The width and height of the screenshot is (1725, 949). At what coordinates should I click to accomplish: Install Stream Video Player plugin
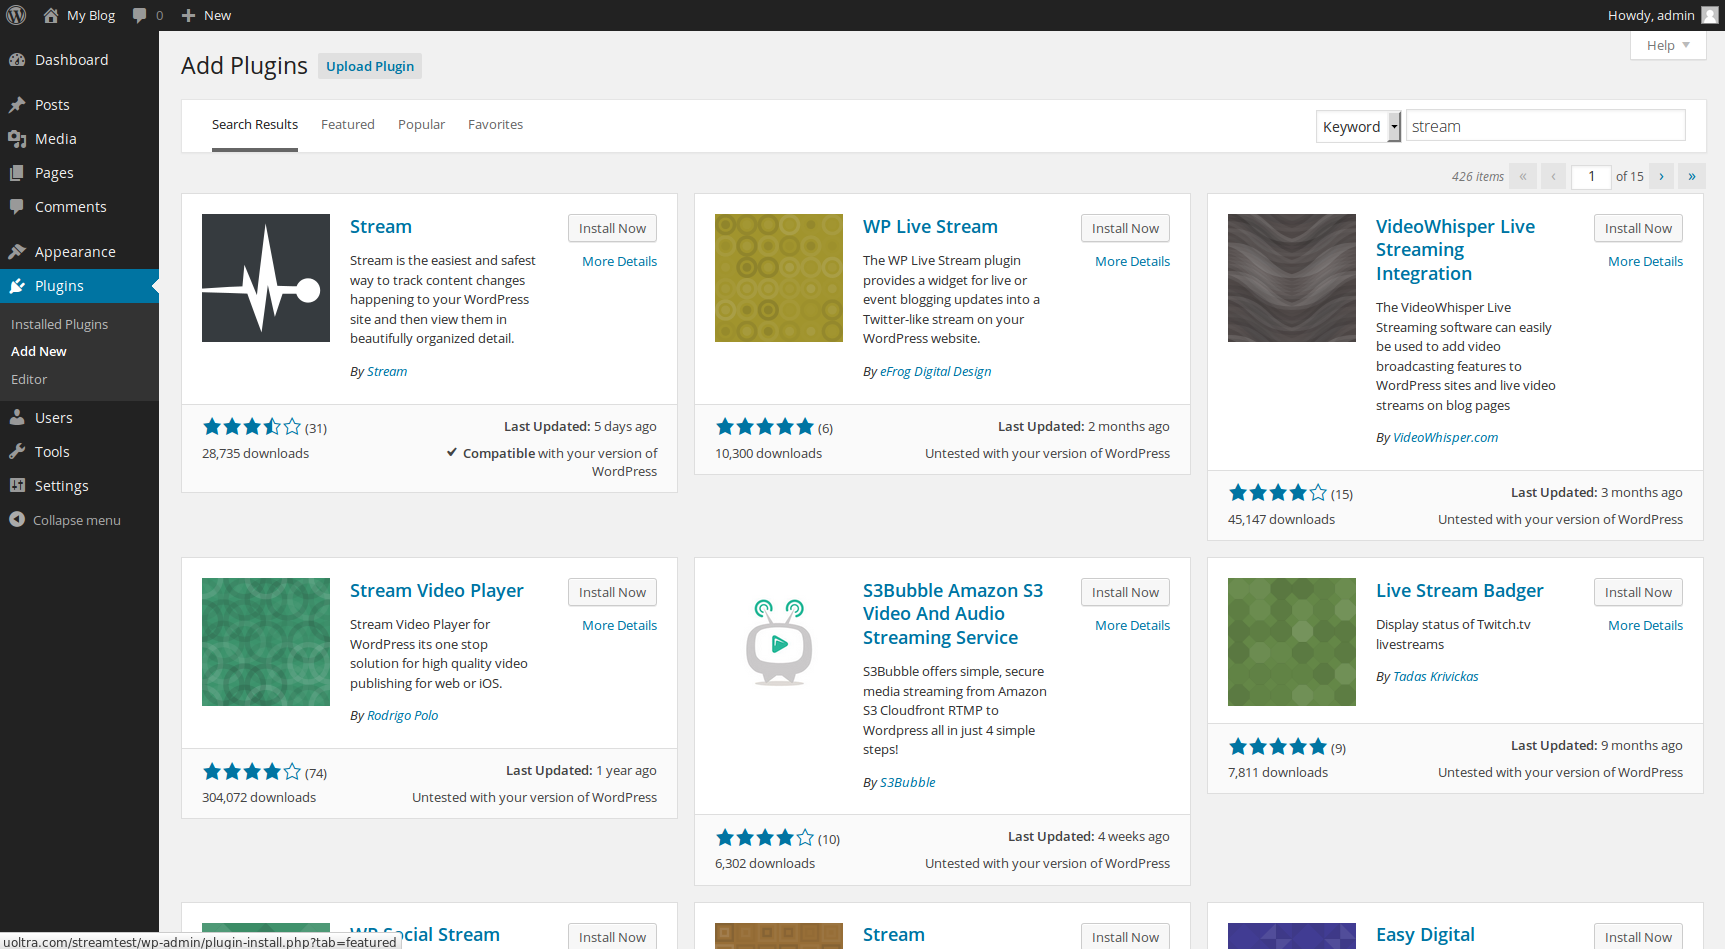[612, 592]
